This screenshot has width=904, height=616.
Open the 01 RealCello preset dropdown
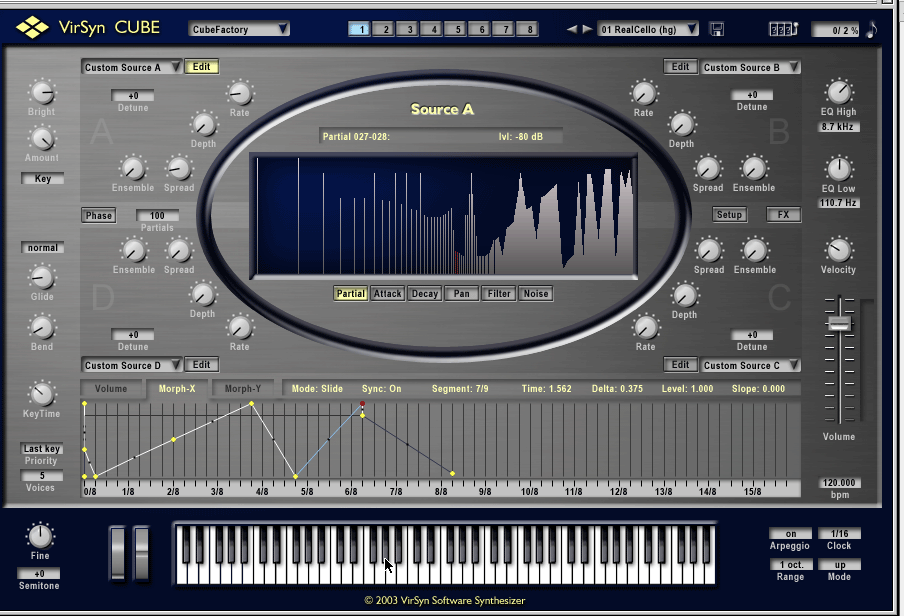pyautogui.click(x=647, y=29)
